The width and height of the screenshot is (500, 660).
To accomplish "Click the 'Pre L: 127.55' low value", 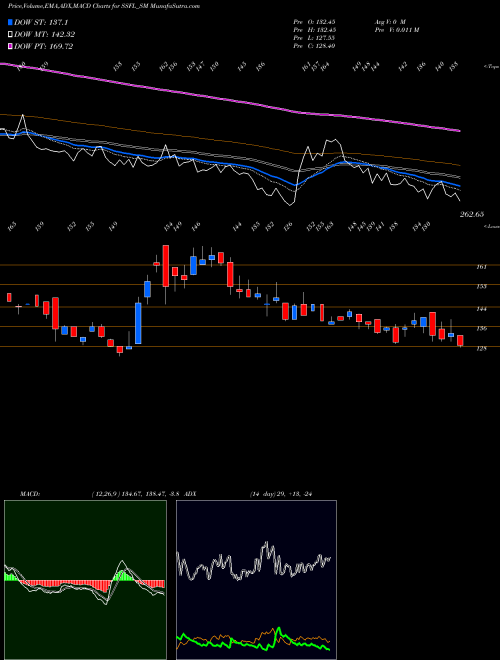I will 314,38.
